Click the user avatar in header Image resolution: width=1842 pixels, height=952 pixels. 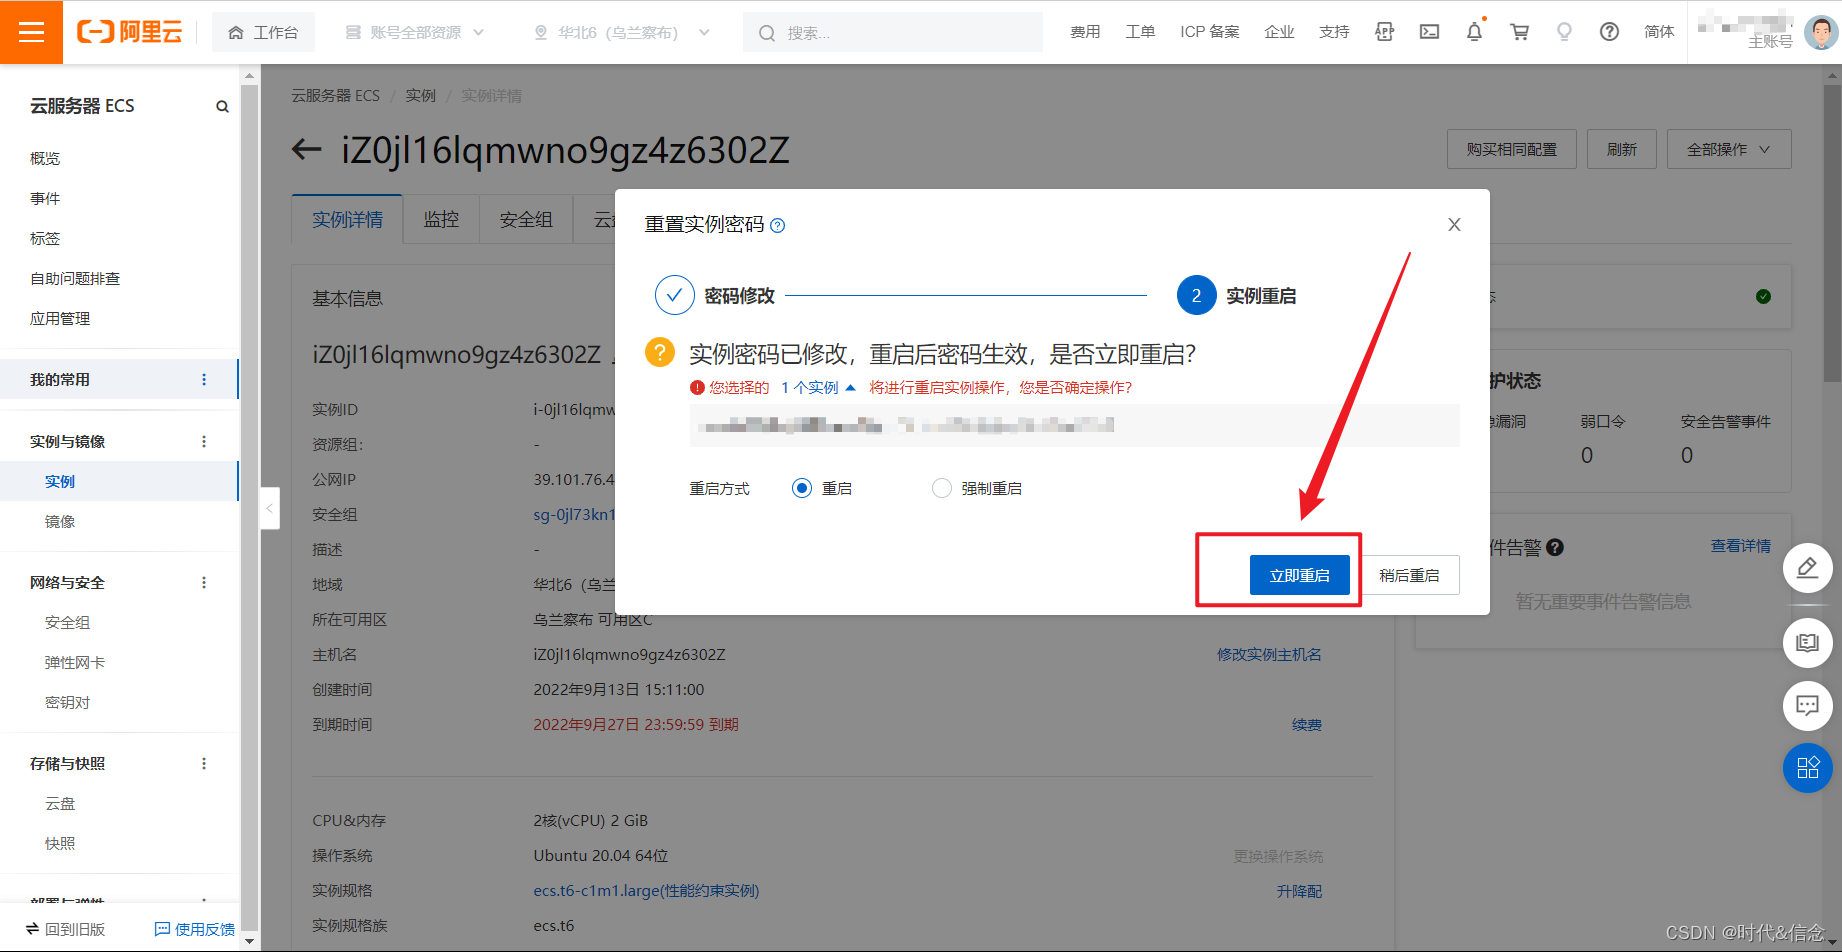point(1820,32)
